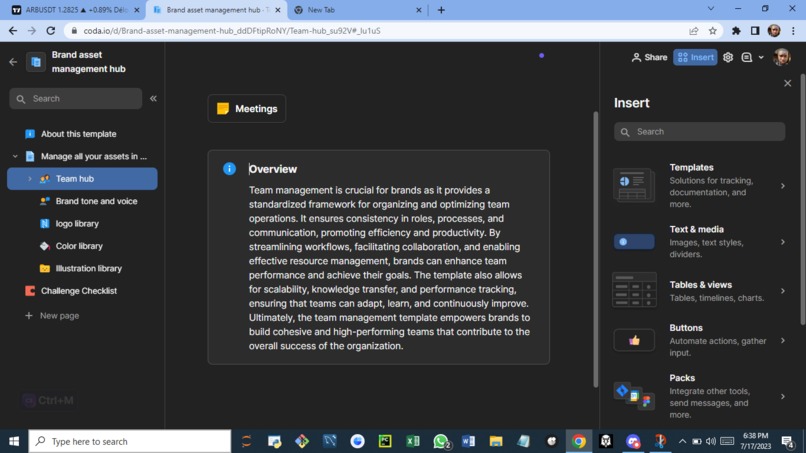Open doc settings gear icon
806x453 pixels.
(728, 57)
